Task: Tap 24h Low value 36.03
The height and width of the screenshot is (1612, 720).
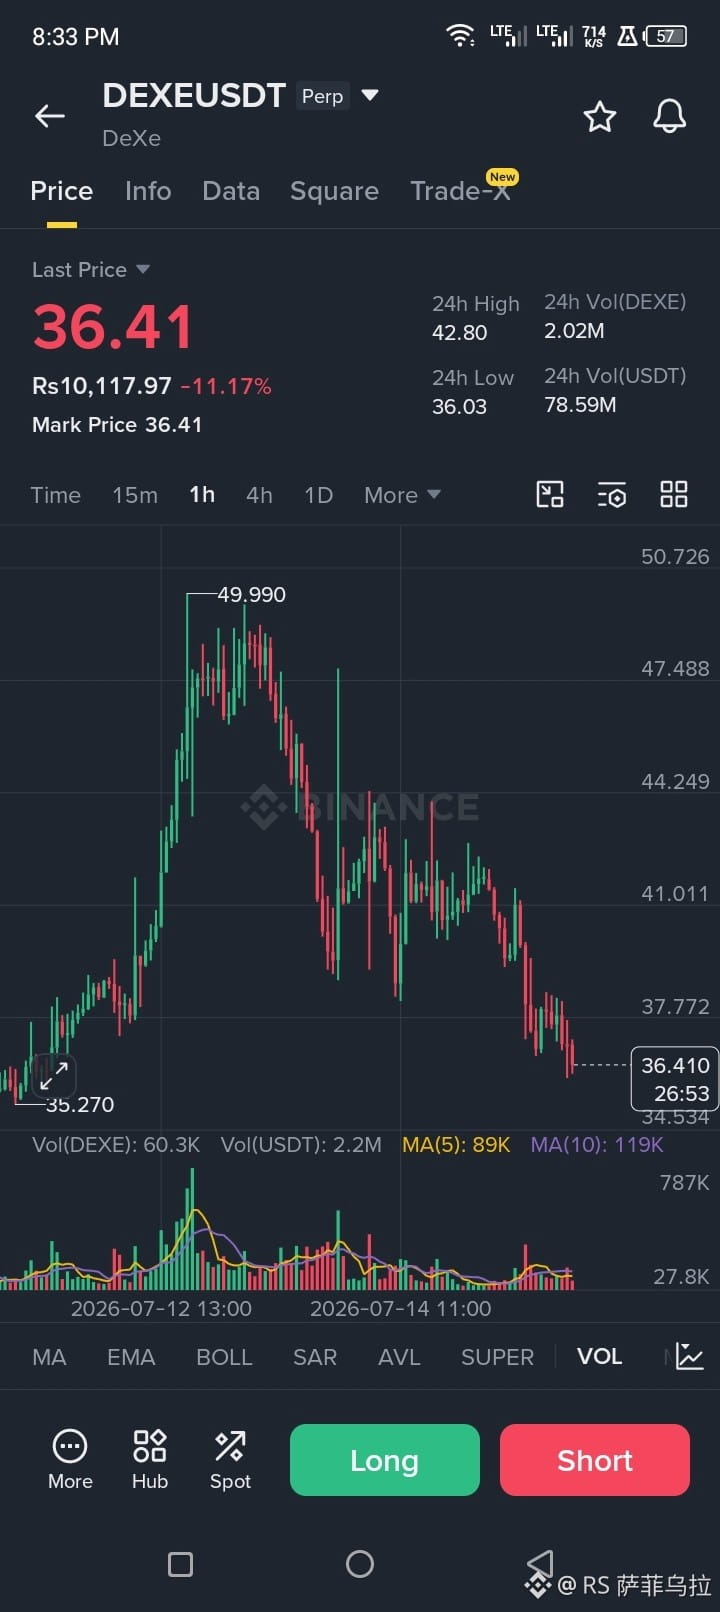Action: pos(460,406)
